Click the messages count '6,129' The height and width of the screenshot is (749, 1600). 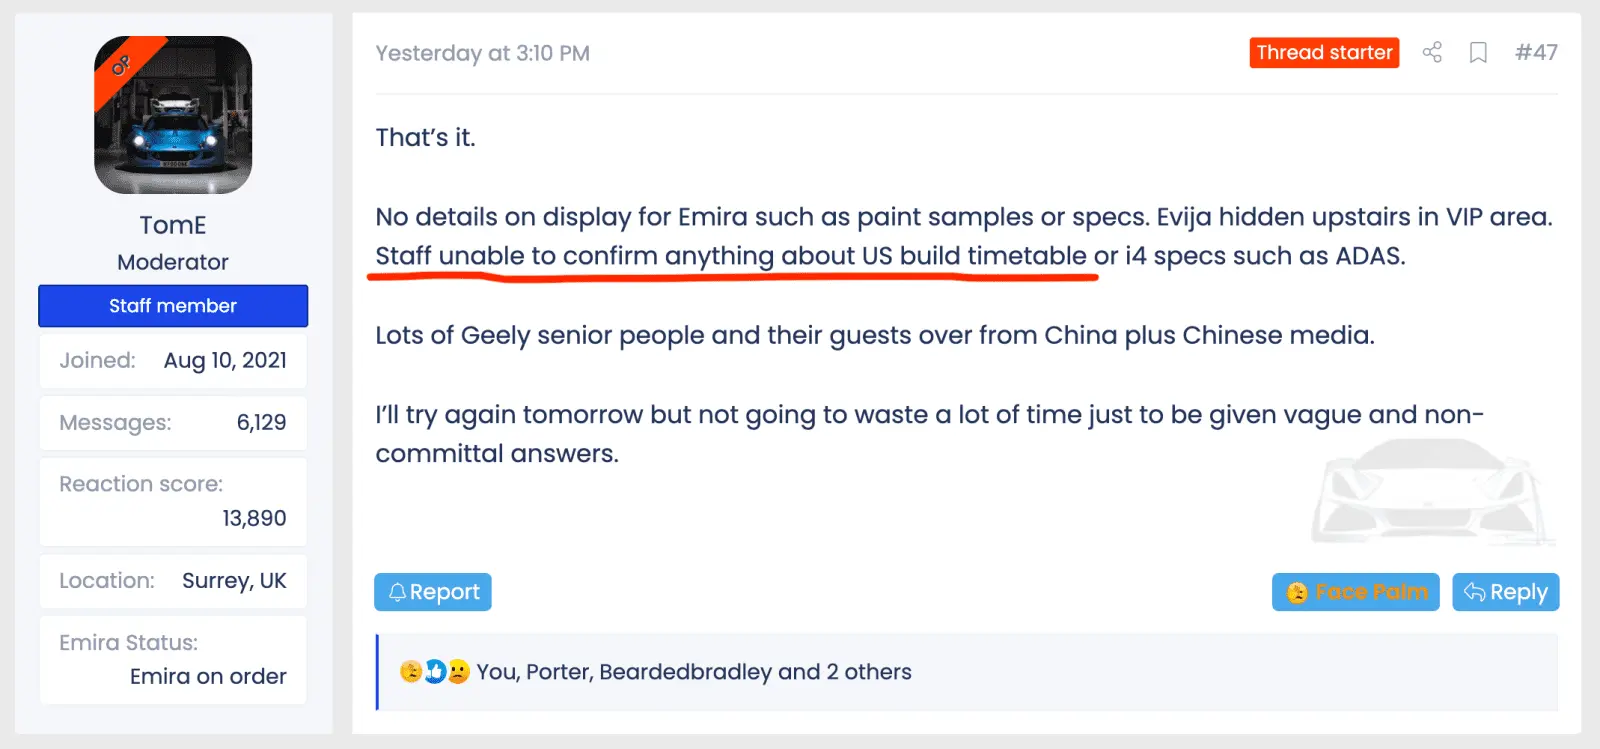260,422
